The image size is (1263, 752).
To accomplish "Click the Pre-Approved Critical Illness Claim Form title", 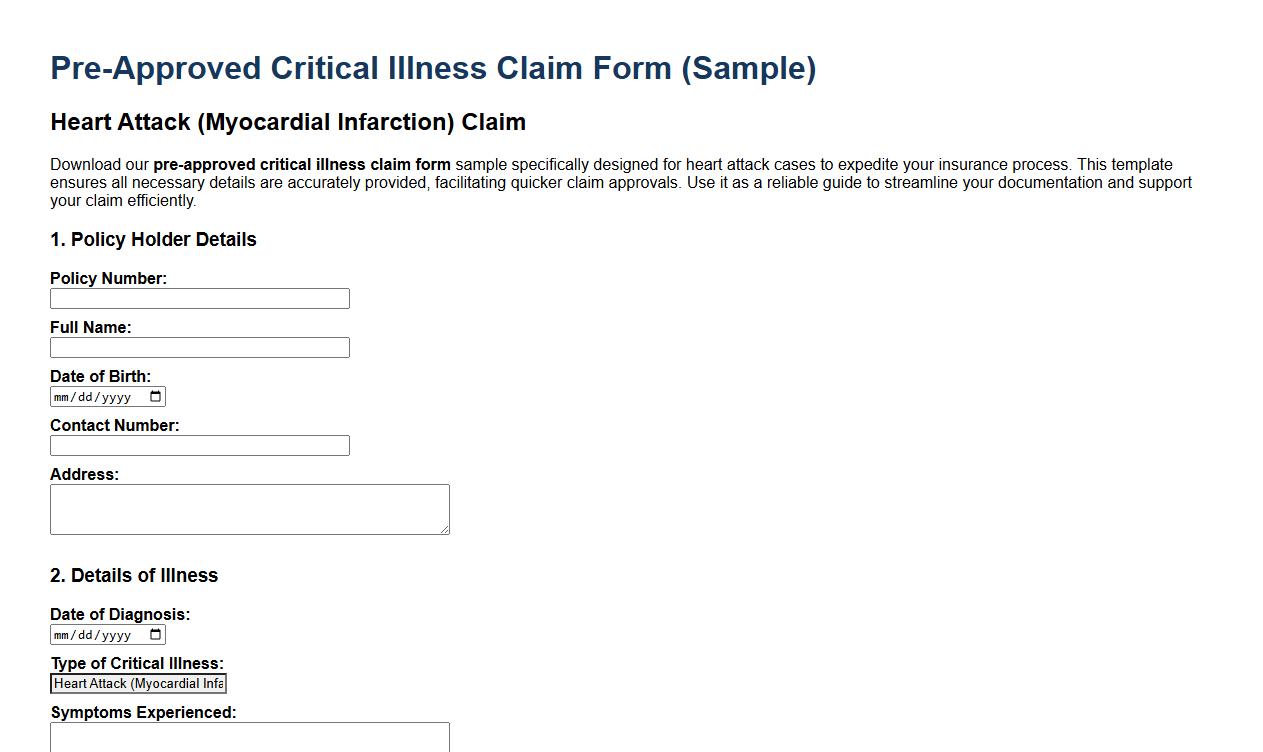I will coord(433,68).
